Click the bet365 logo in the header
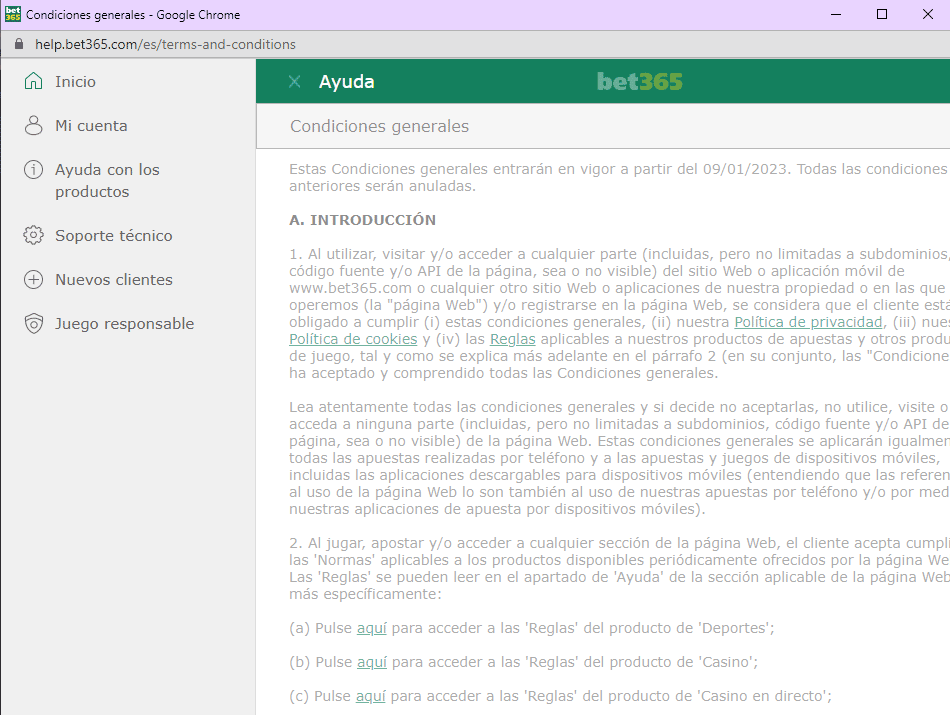The height and width of the screenshot is (715, 950). coord(639,82)
